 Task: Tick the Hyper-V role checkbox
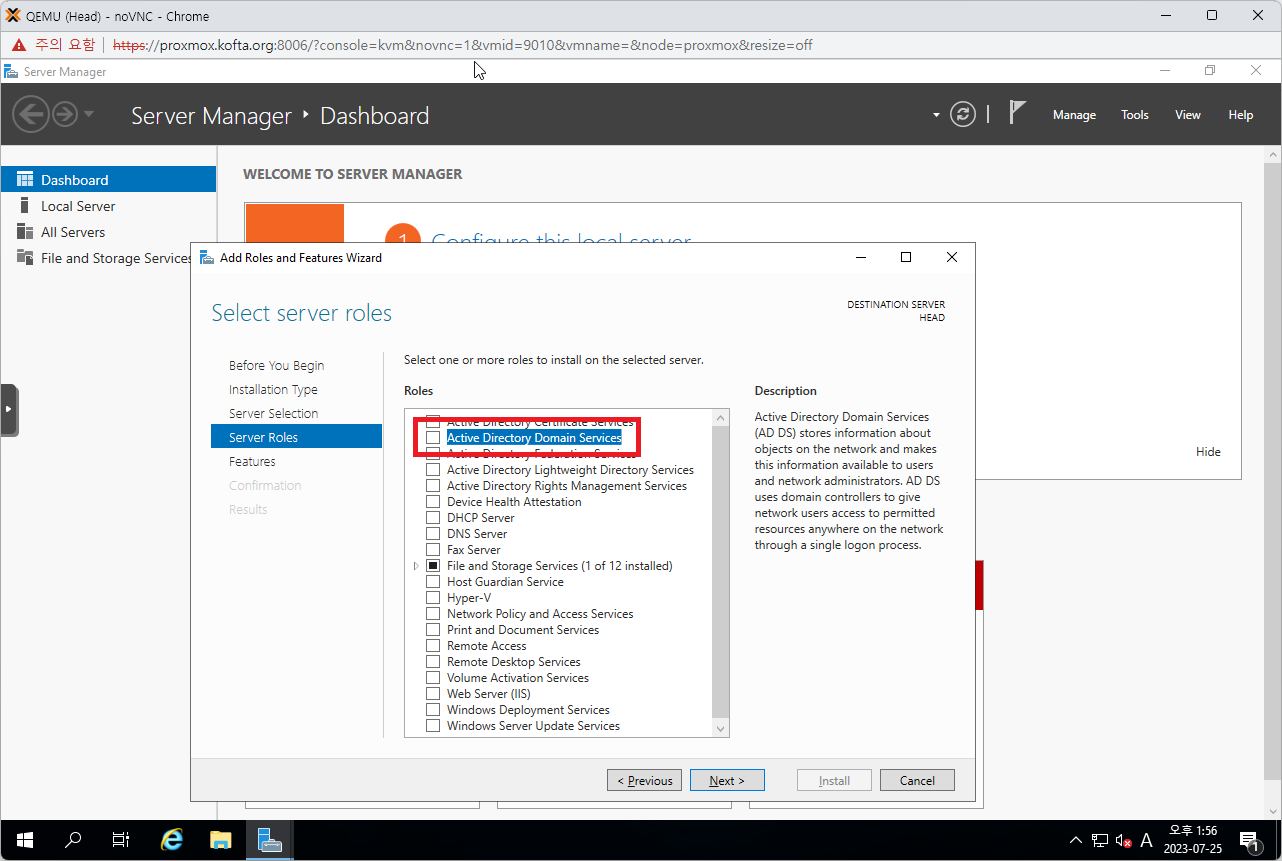point(433,598)
